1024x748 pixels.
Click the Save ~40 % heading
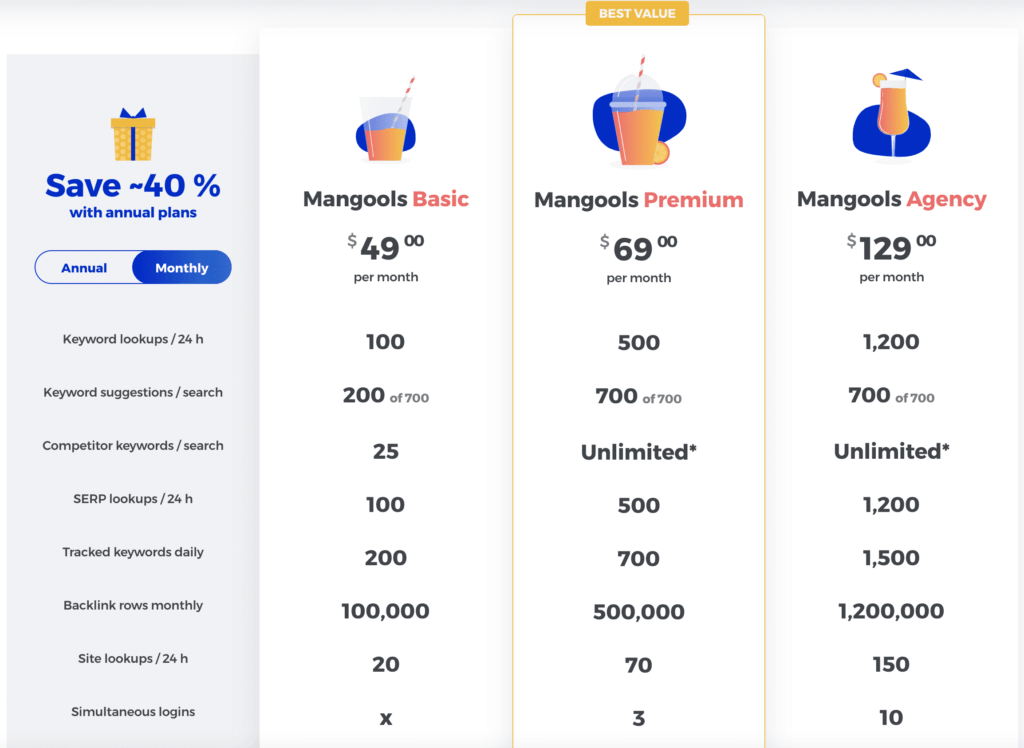133,186
